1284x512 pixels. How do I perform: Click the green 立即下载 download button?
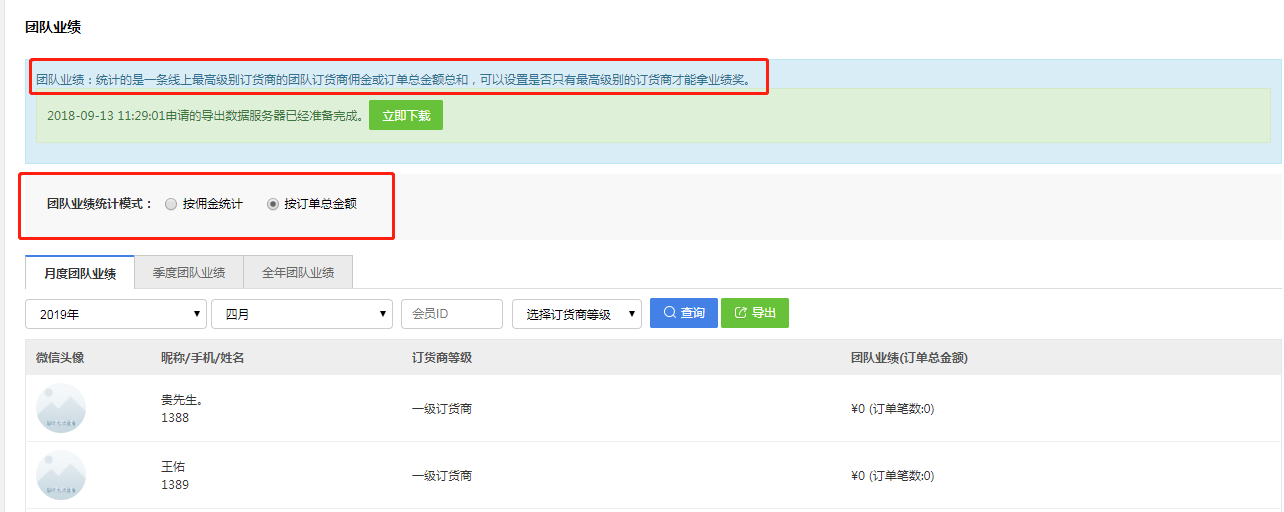click(405, 116)
